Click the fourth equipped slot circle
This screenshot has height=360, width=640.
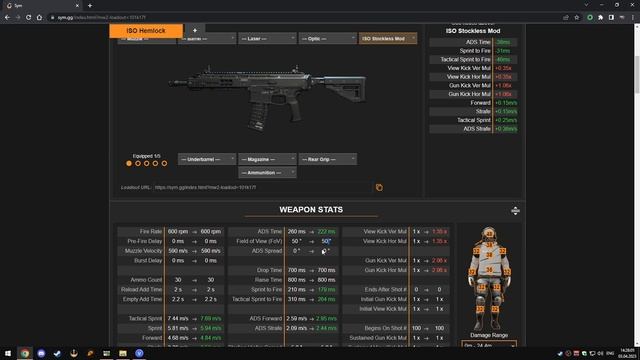coord(156,163)
